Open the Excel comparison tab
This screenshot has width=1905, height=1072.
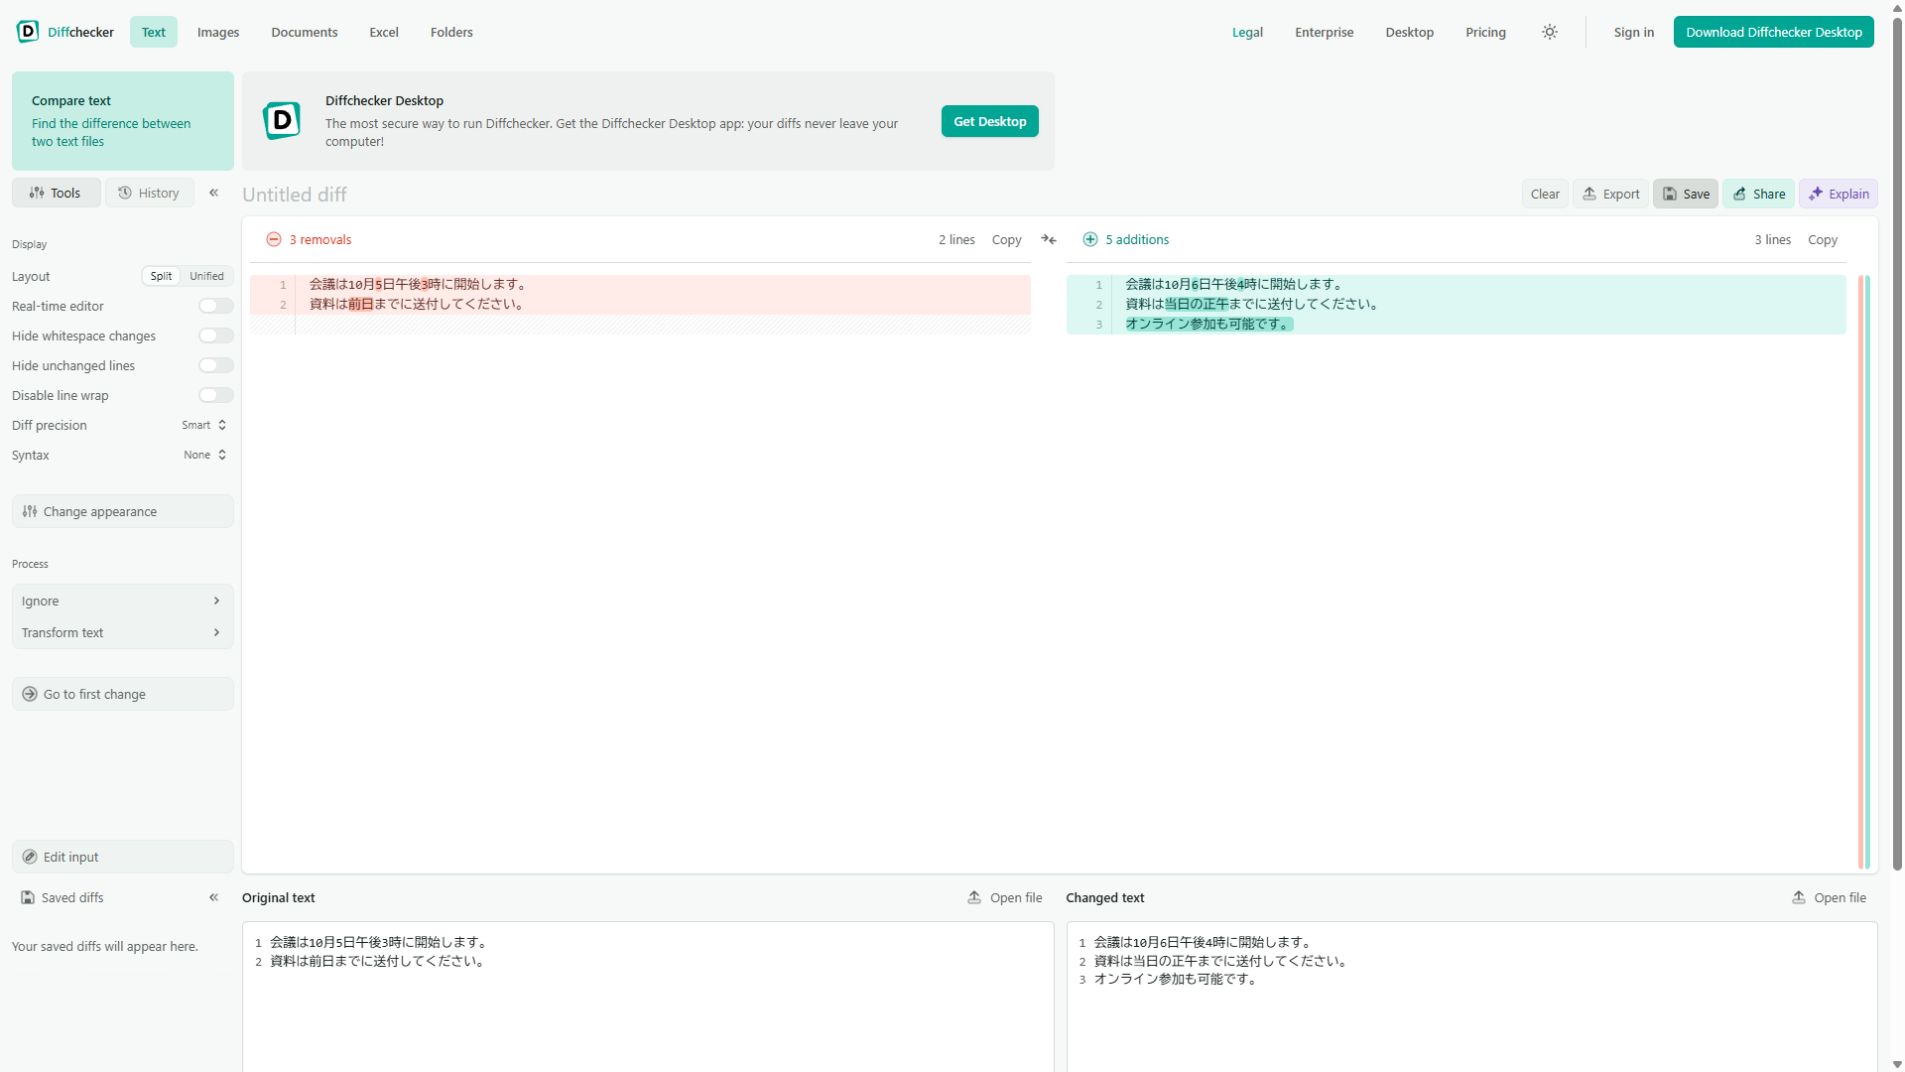pyautogui.click(x=384, y=32)
